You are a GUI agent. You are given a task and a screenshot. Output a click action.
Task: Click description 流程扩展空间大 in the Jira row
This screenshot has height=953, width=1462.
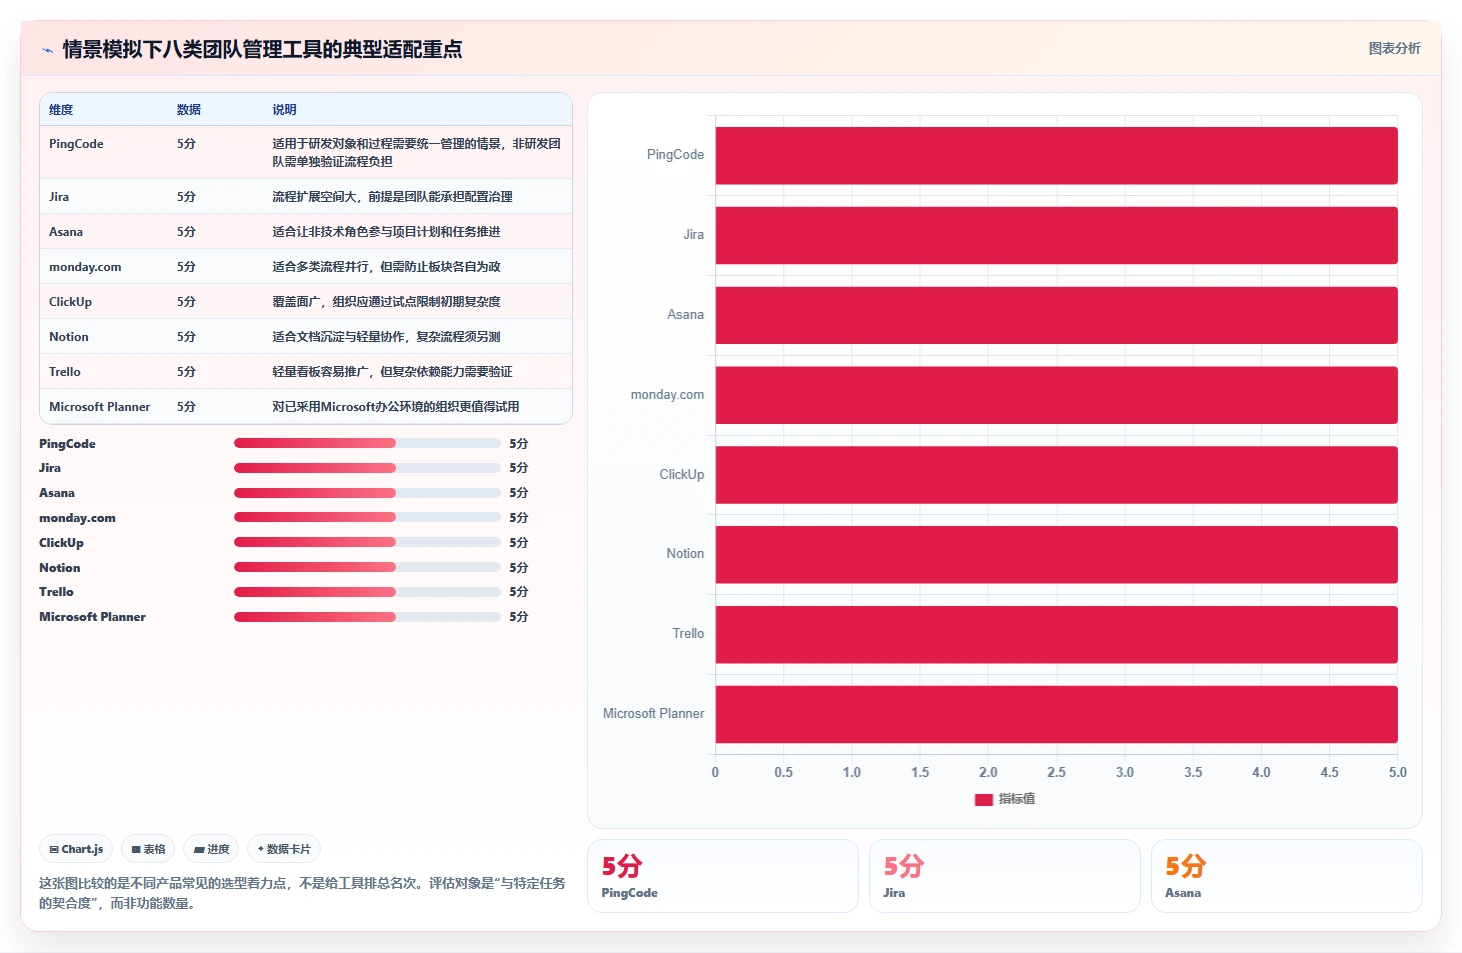coord(392,197)
